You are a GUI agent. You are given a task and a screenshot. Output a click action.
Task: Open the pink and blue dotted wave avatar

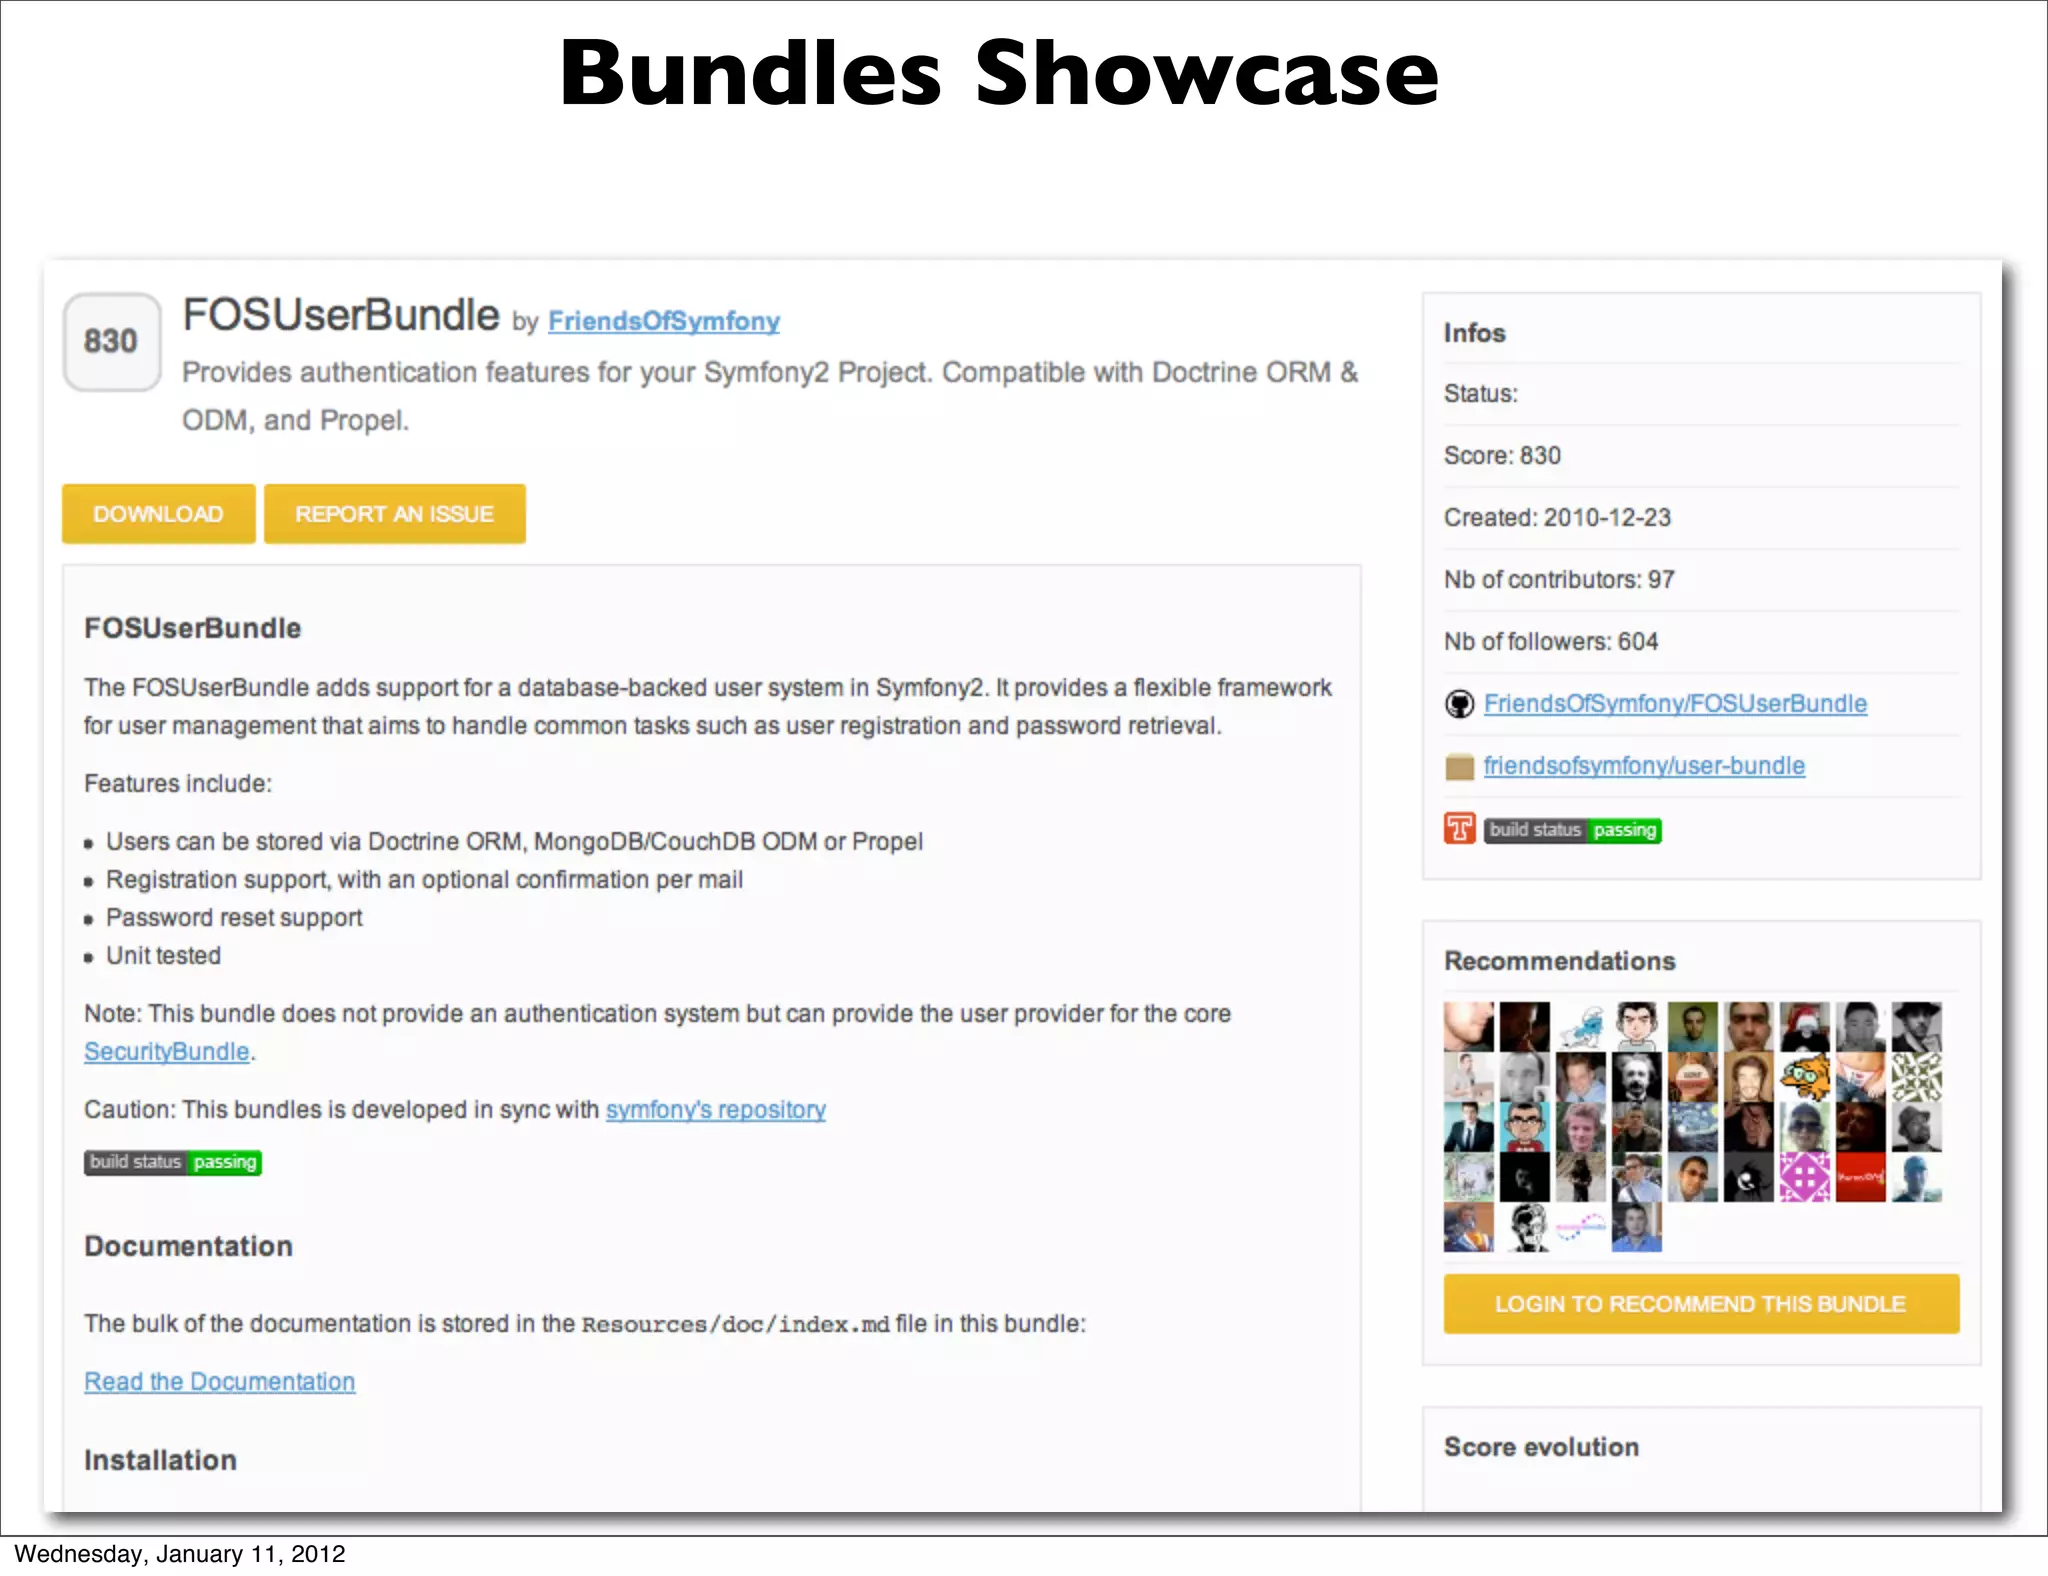(1581, 1227)
